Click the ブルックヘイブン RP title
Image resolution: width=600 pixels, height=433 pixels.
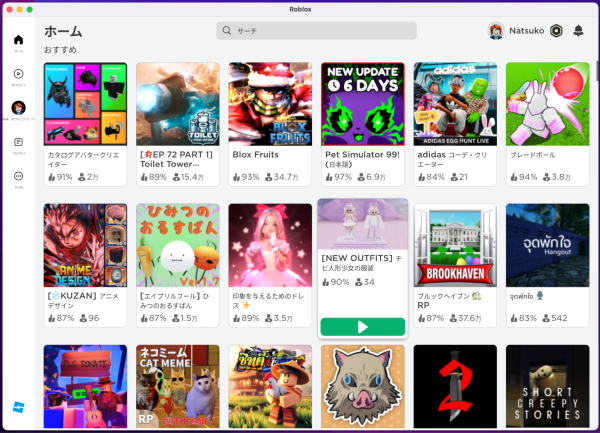(449, 300)
